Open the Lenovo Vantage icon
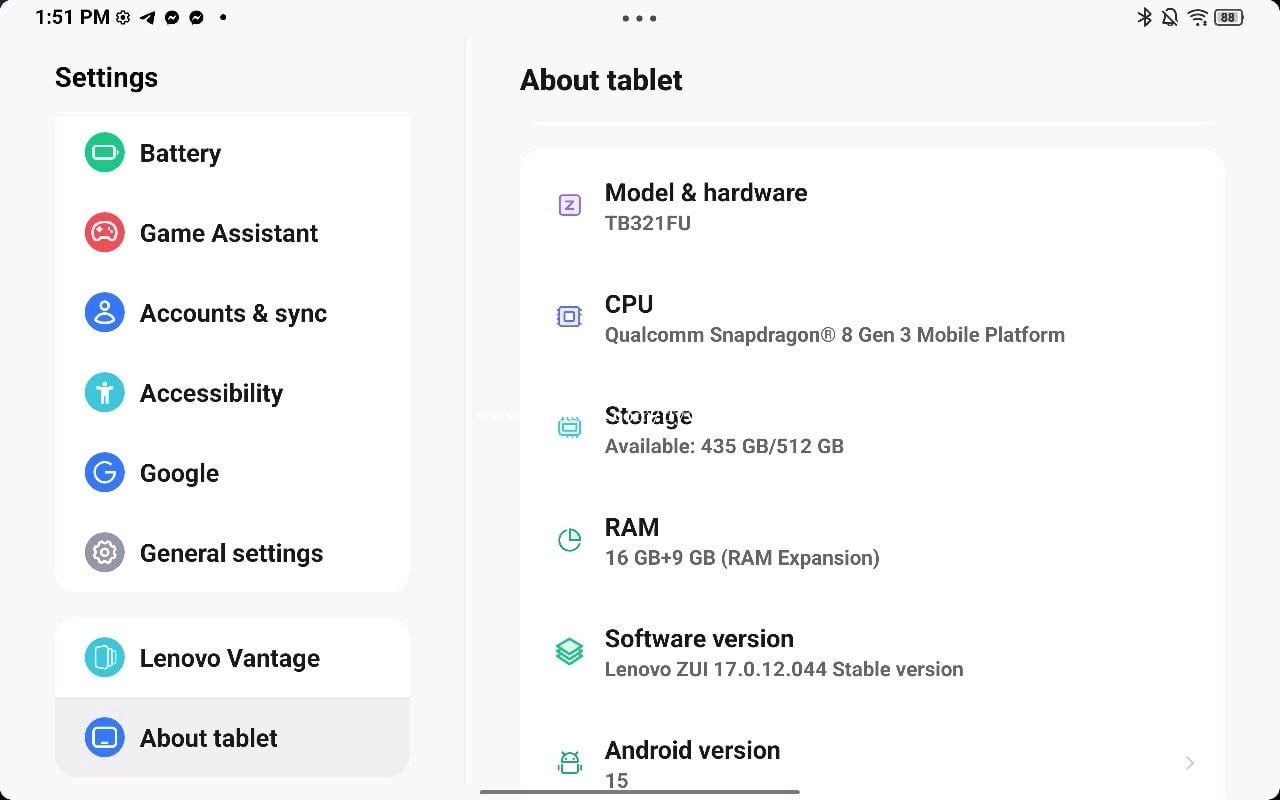 click(x=105, y=658)
